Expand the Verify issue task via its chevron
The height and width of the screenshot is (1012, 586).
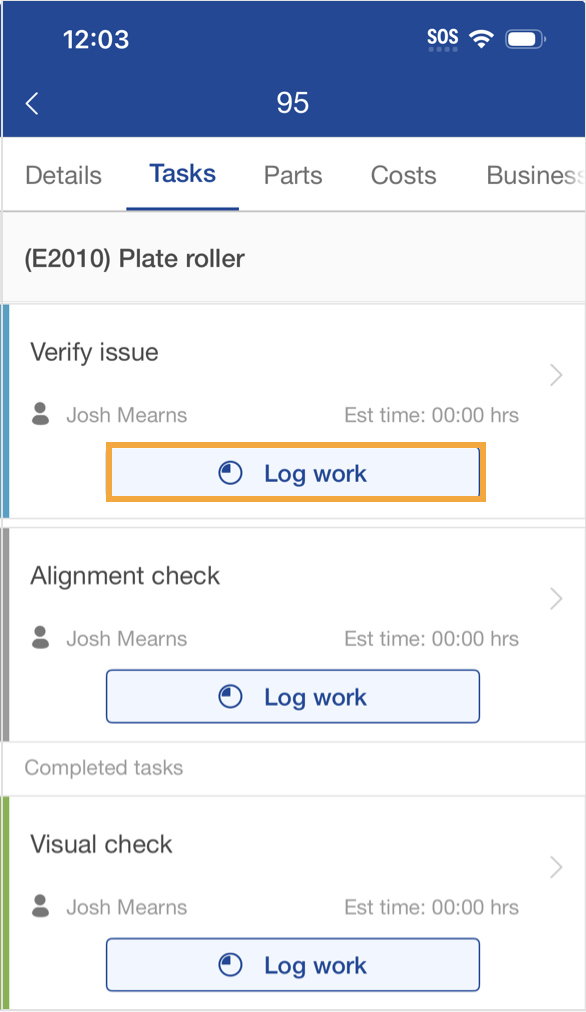point(556,375)
